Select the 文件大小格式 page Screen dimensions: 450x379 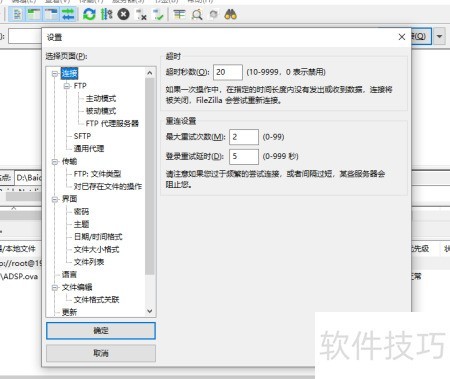click(x=96, y=250)
